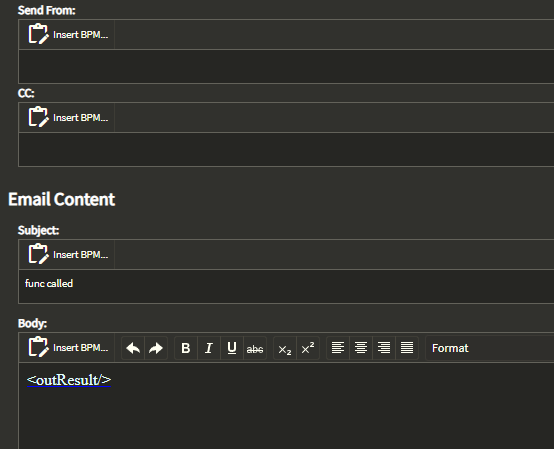Click Insert BPM button under Subject
The height and width of the screenshot is (449, 554).
tap(68, 254)
